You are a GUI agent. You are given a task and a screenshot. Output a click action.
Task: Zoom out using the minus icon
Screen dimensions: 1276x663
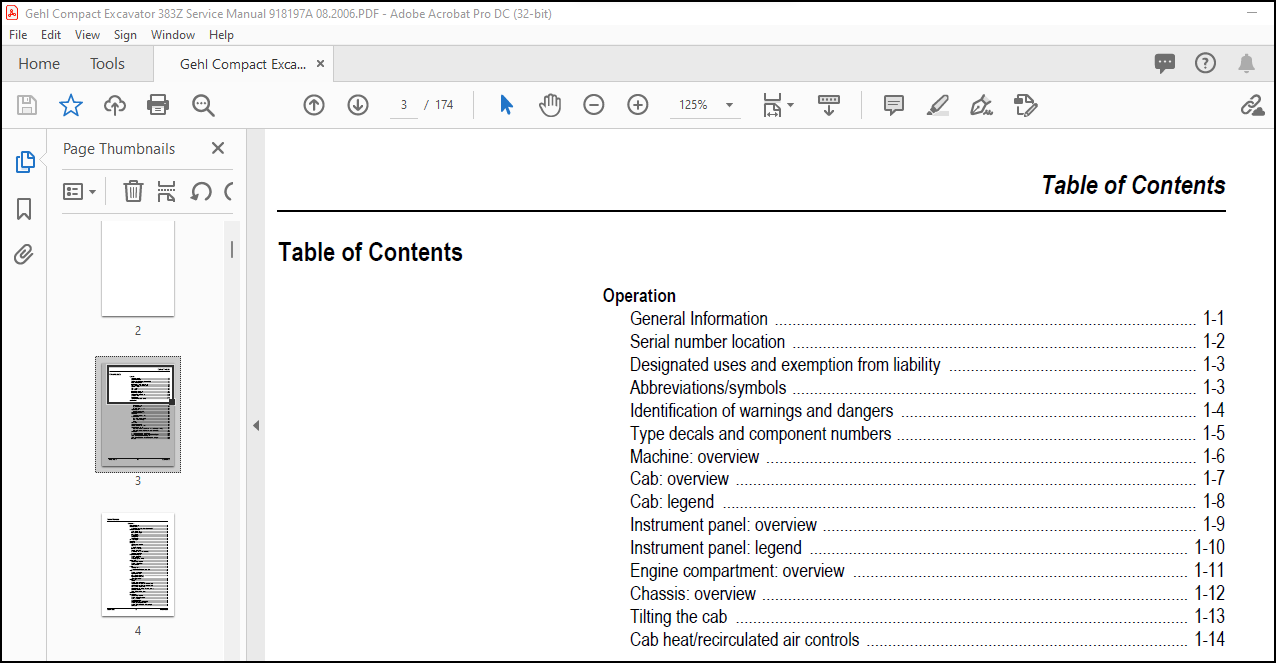(594, 105)
